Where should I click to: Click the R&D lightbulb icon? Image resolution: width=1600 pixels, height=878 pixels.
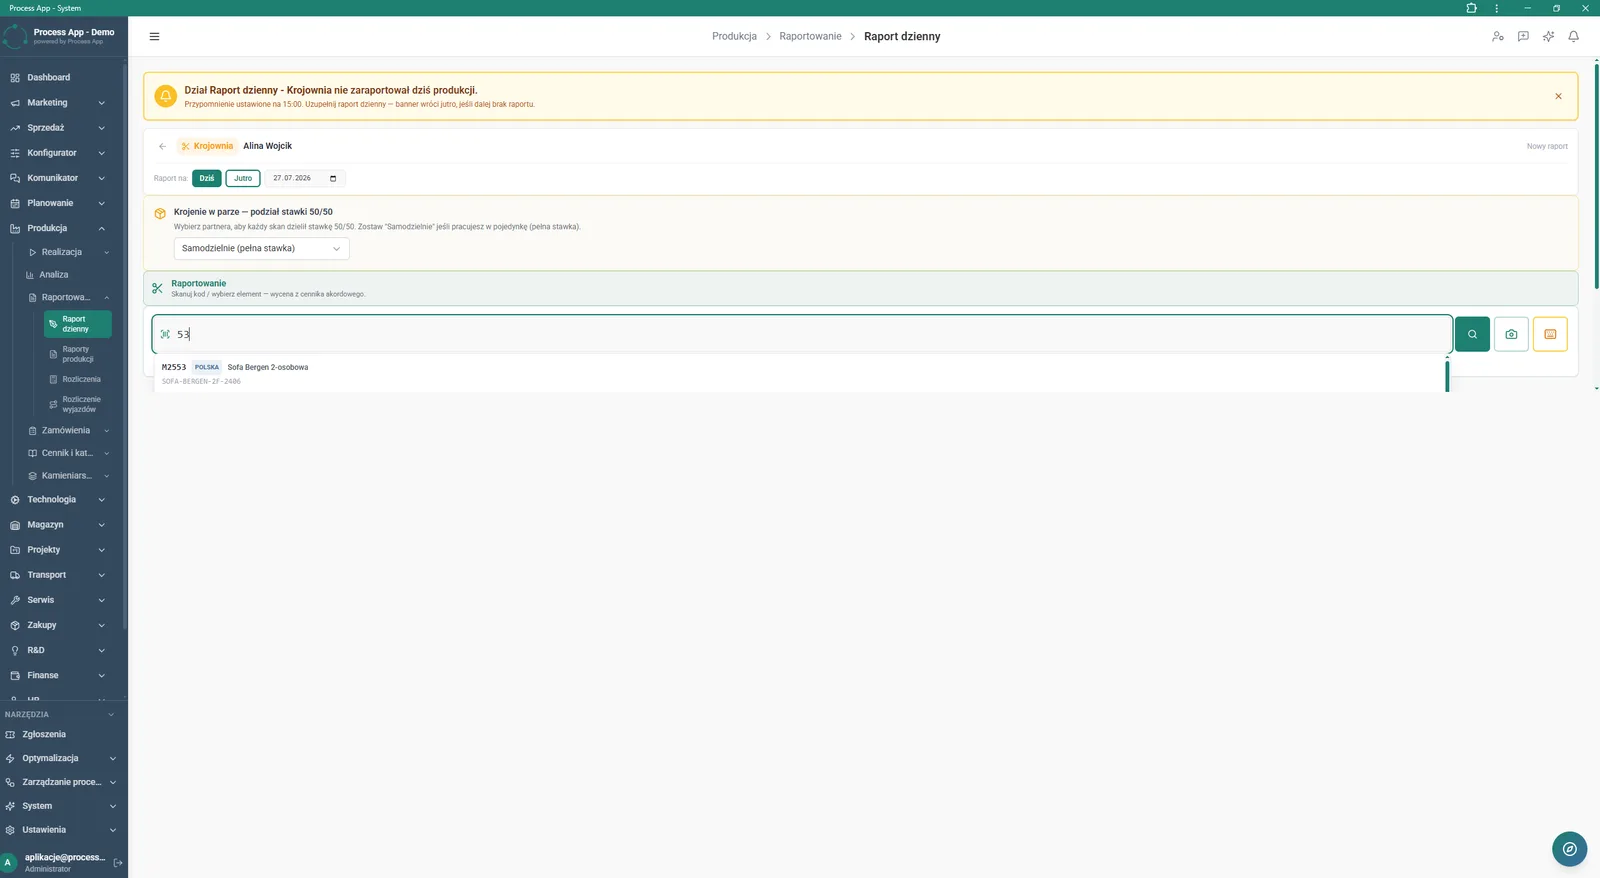pyautogui.click(x=15, y=650)
